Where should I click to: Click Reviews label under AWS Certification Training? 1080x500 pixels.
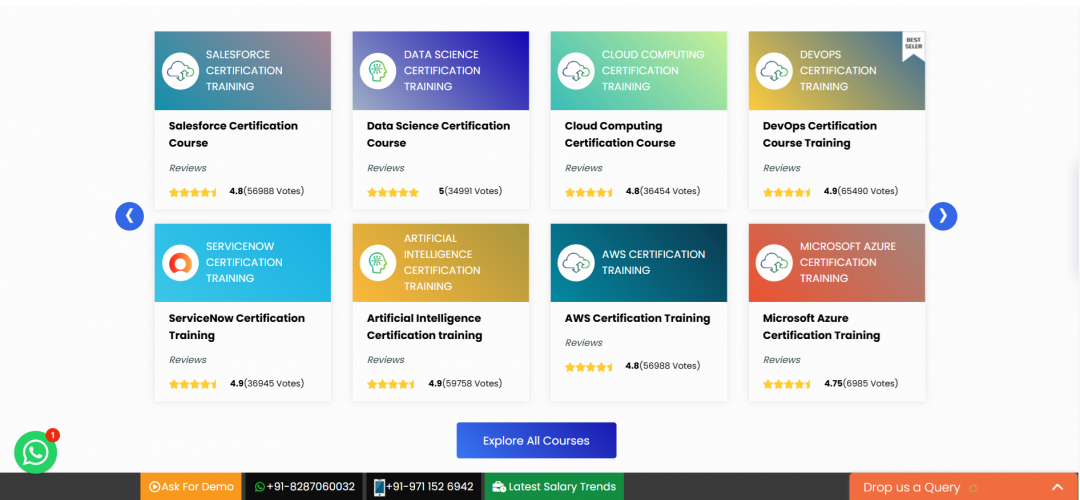click(583, 342)
